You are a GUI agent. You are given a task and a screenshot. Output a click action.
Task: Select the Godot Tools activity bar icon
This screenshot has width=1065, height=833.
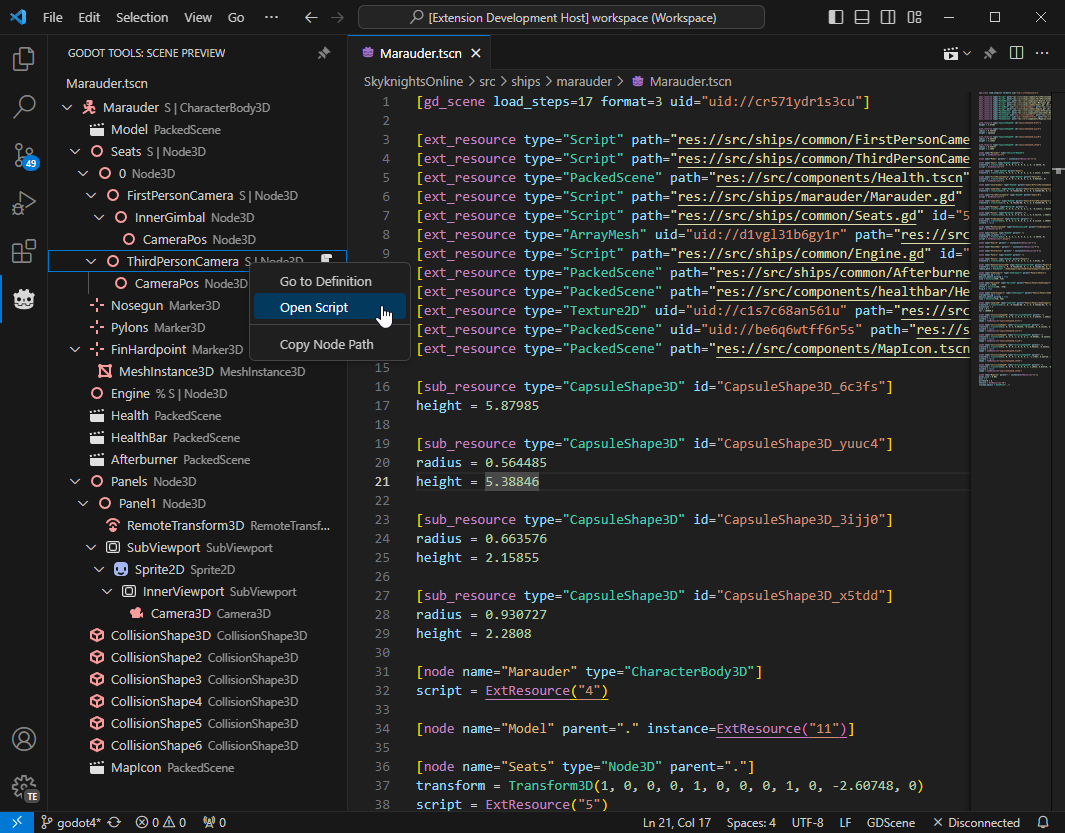(24, 299)
